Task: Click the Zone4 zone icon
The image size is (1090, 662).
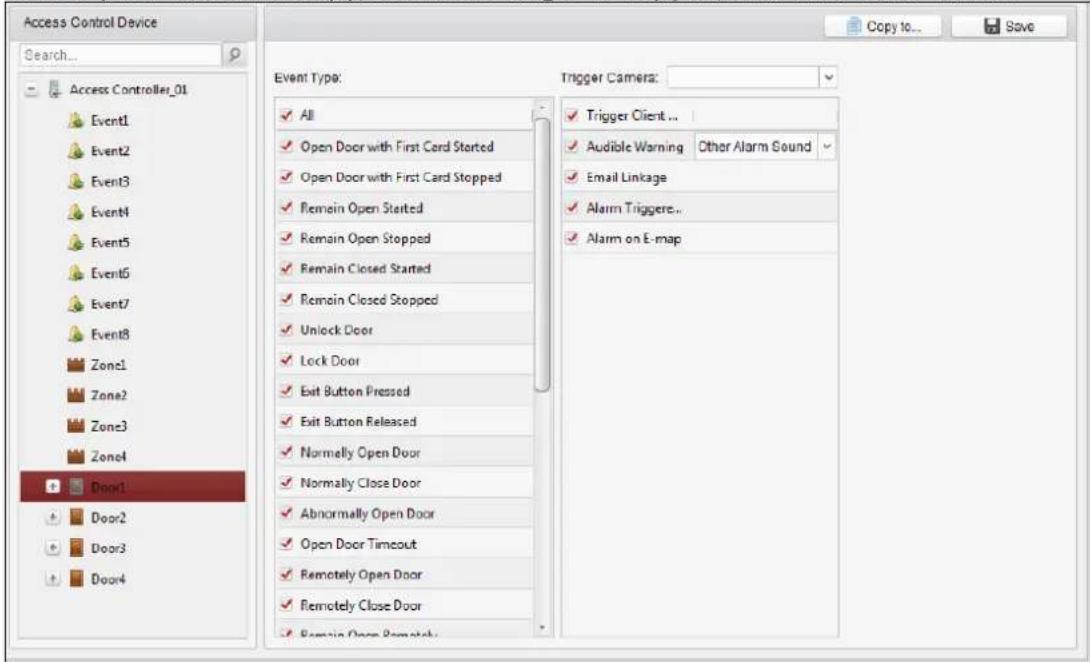Action: tap(76, 456)
